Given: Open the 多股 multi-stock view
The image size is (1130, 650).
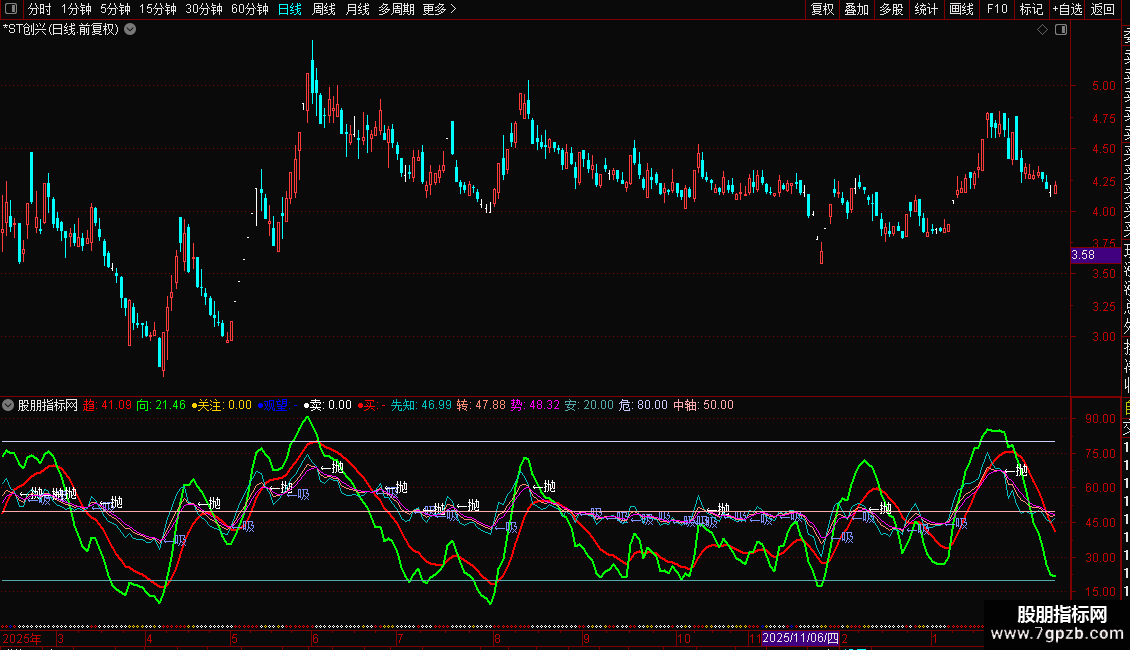Looking at the screenshot, I should tap(891, 9).
